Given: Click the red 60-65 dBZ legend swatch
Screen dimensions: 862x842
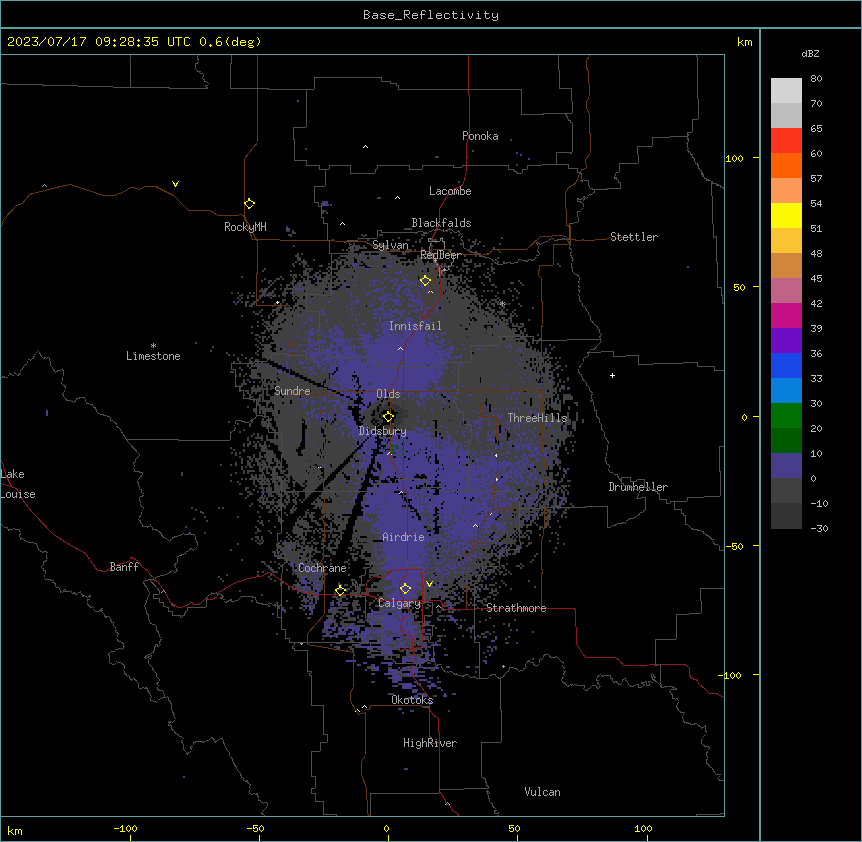Looking at the screenshot, I should (786, 140).
